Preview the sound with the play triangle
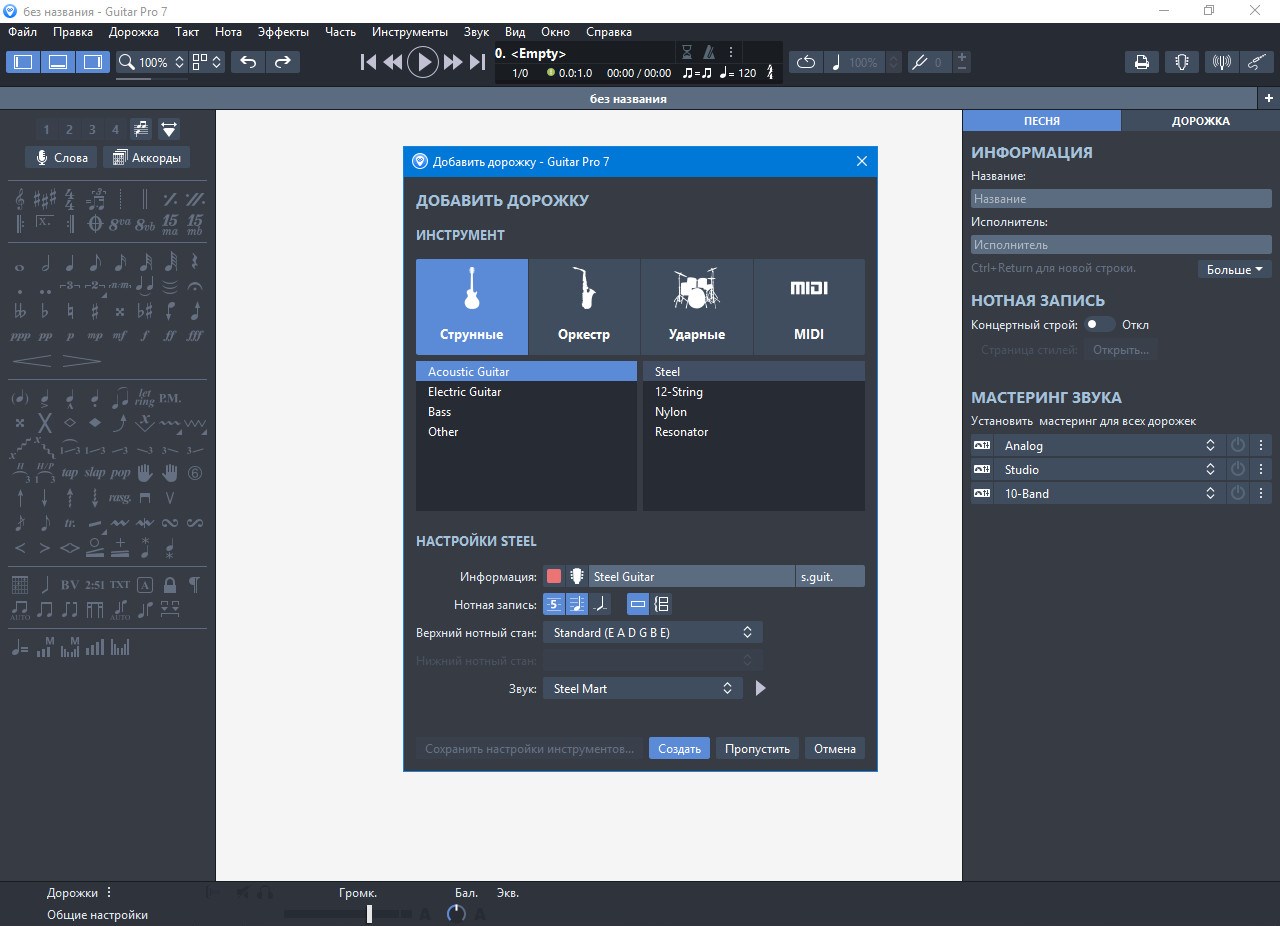The width and height of the screenshot is (1280, 926). (760, 688)
